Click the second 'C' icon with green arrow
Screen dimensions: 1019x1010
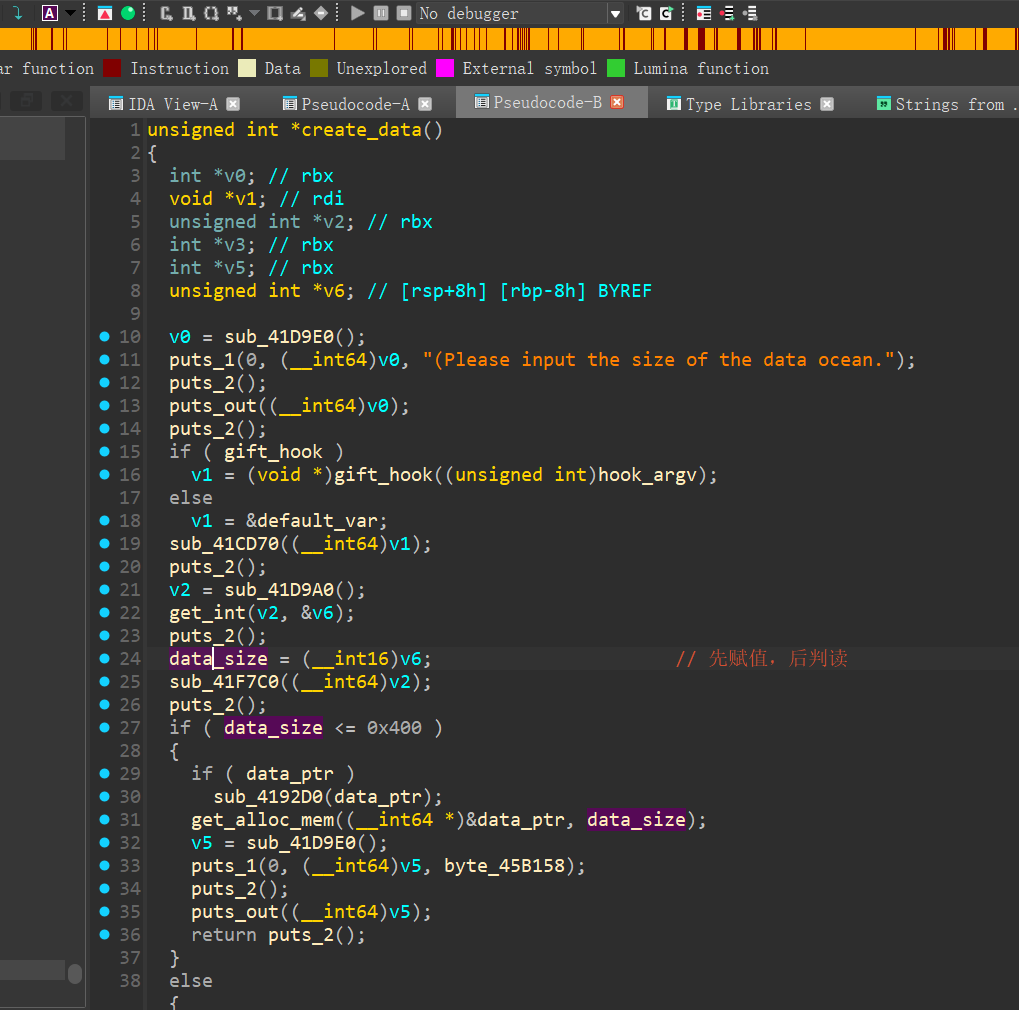[666, 13]
